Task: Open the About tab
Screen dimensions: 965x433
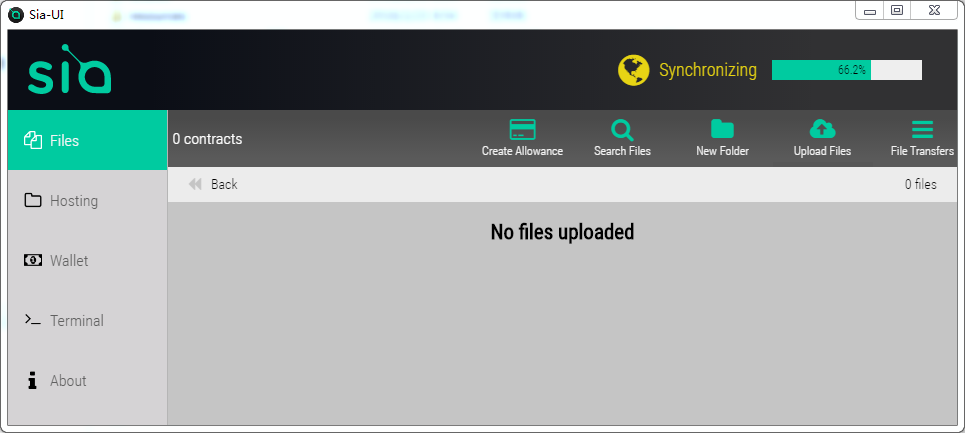Action: pyautogui.click(x=87, y=381)
